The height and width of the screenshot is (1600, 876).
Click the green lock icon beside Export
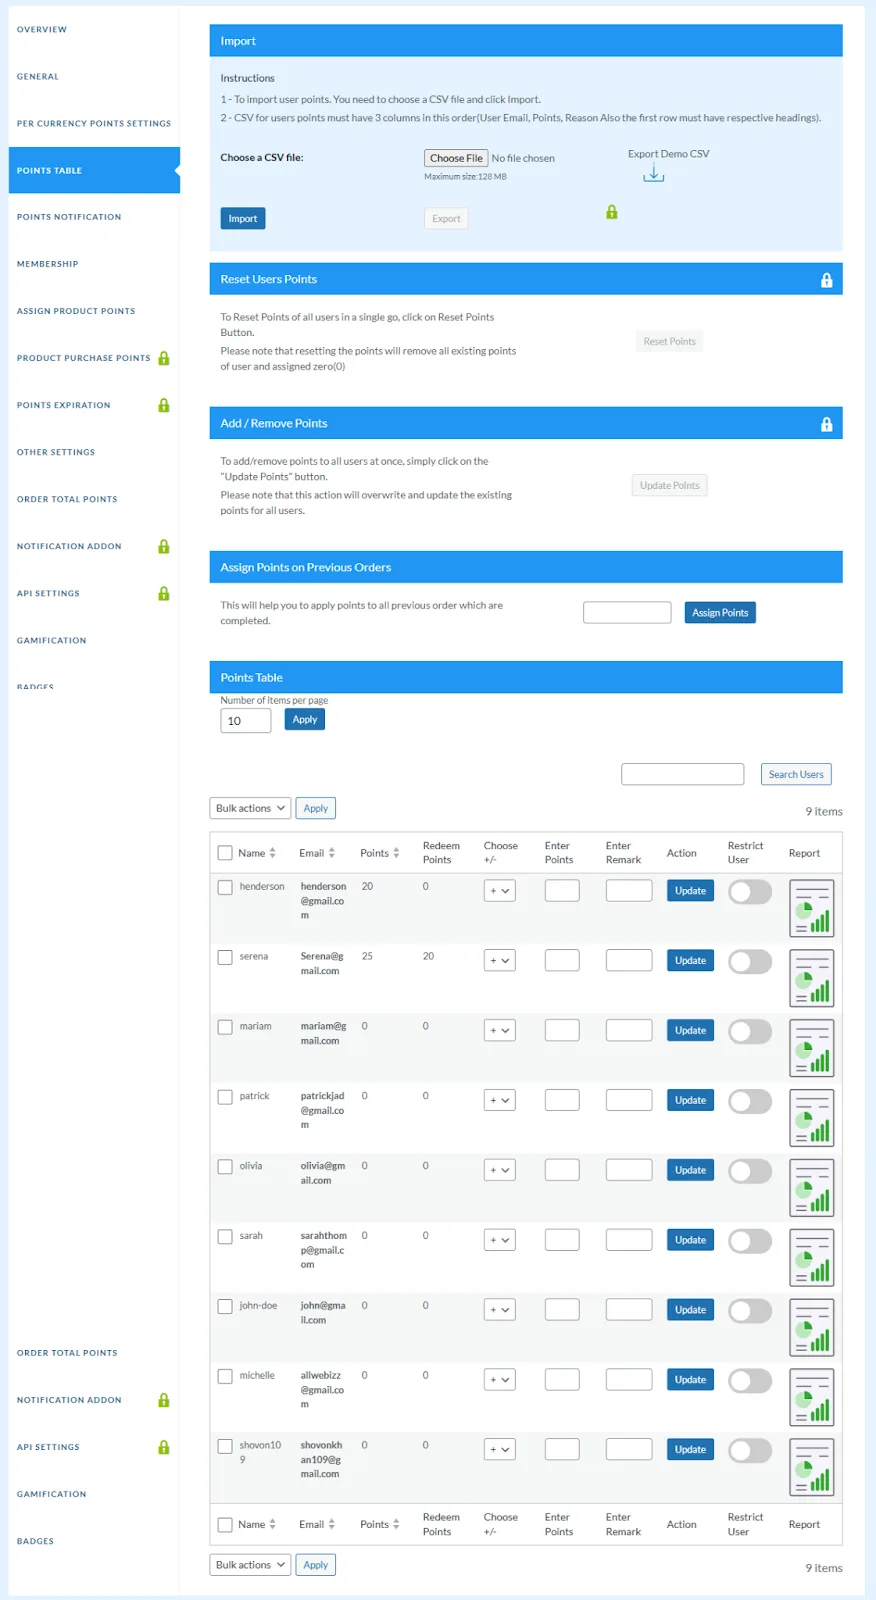[612, 212]
